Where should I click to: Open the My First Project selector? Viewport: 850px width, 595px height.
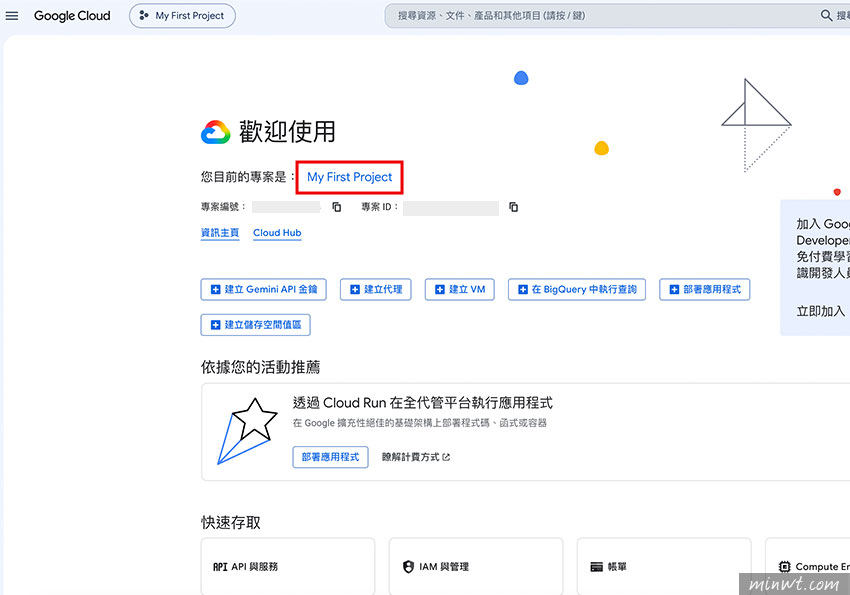(x=182, y=16)
